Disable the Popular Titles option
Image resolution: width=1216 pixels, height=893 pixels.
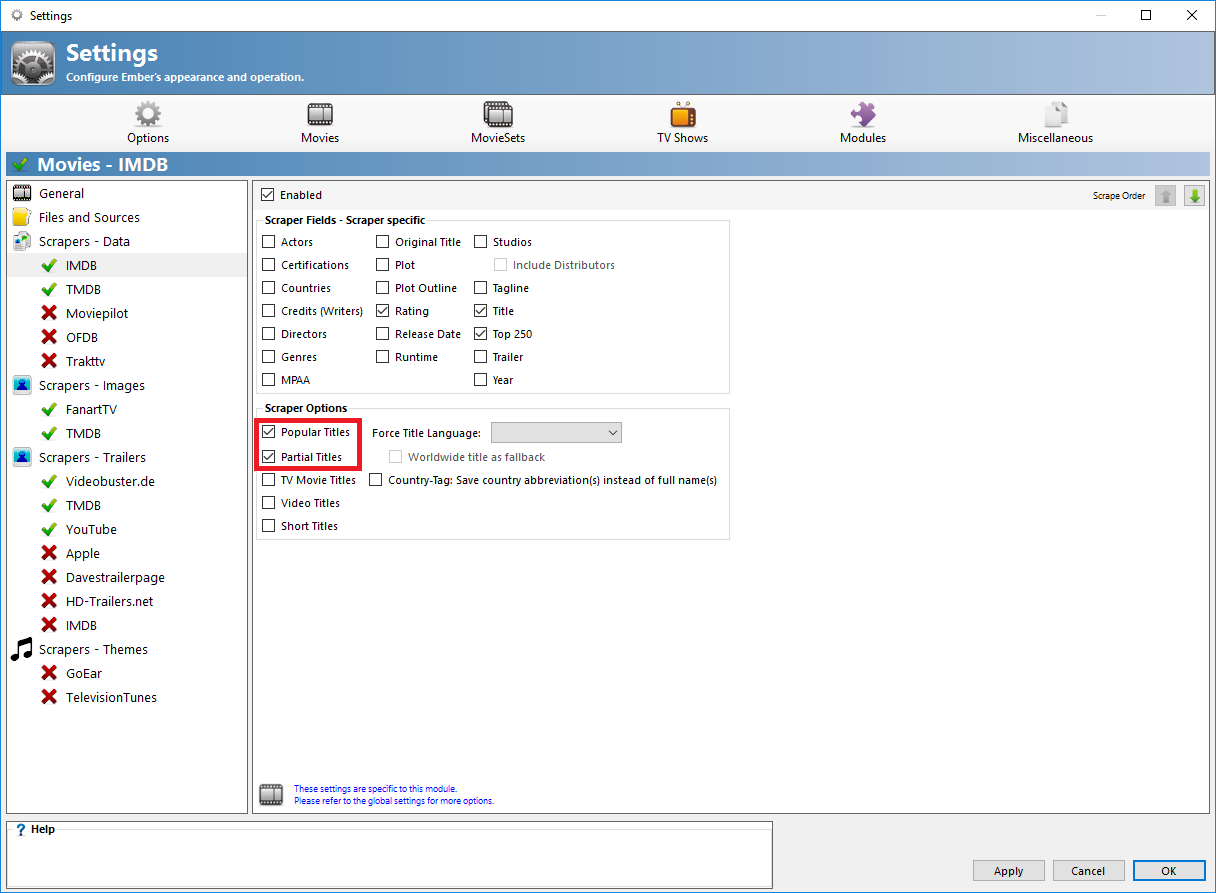268,432
